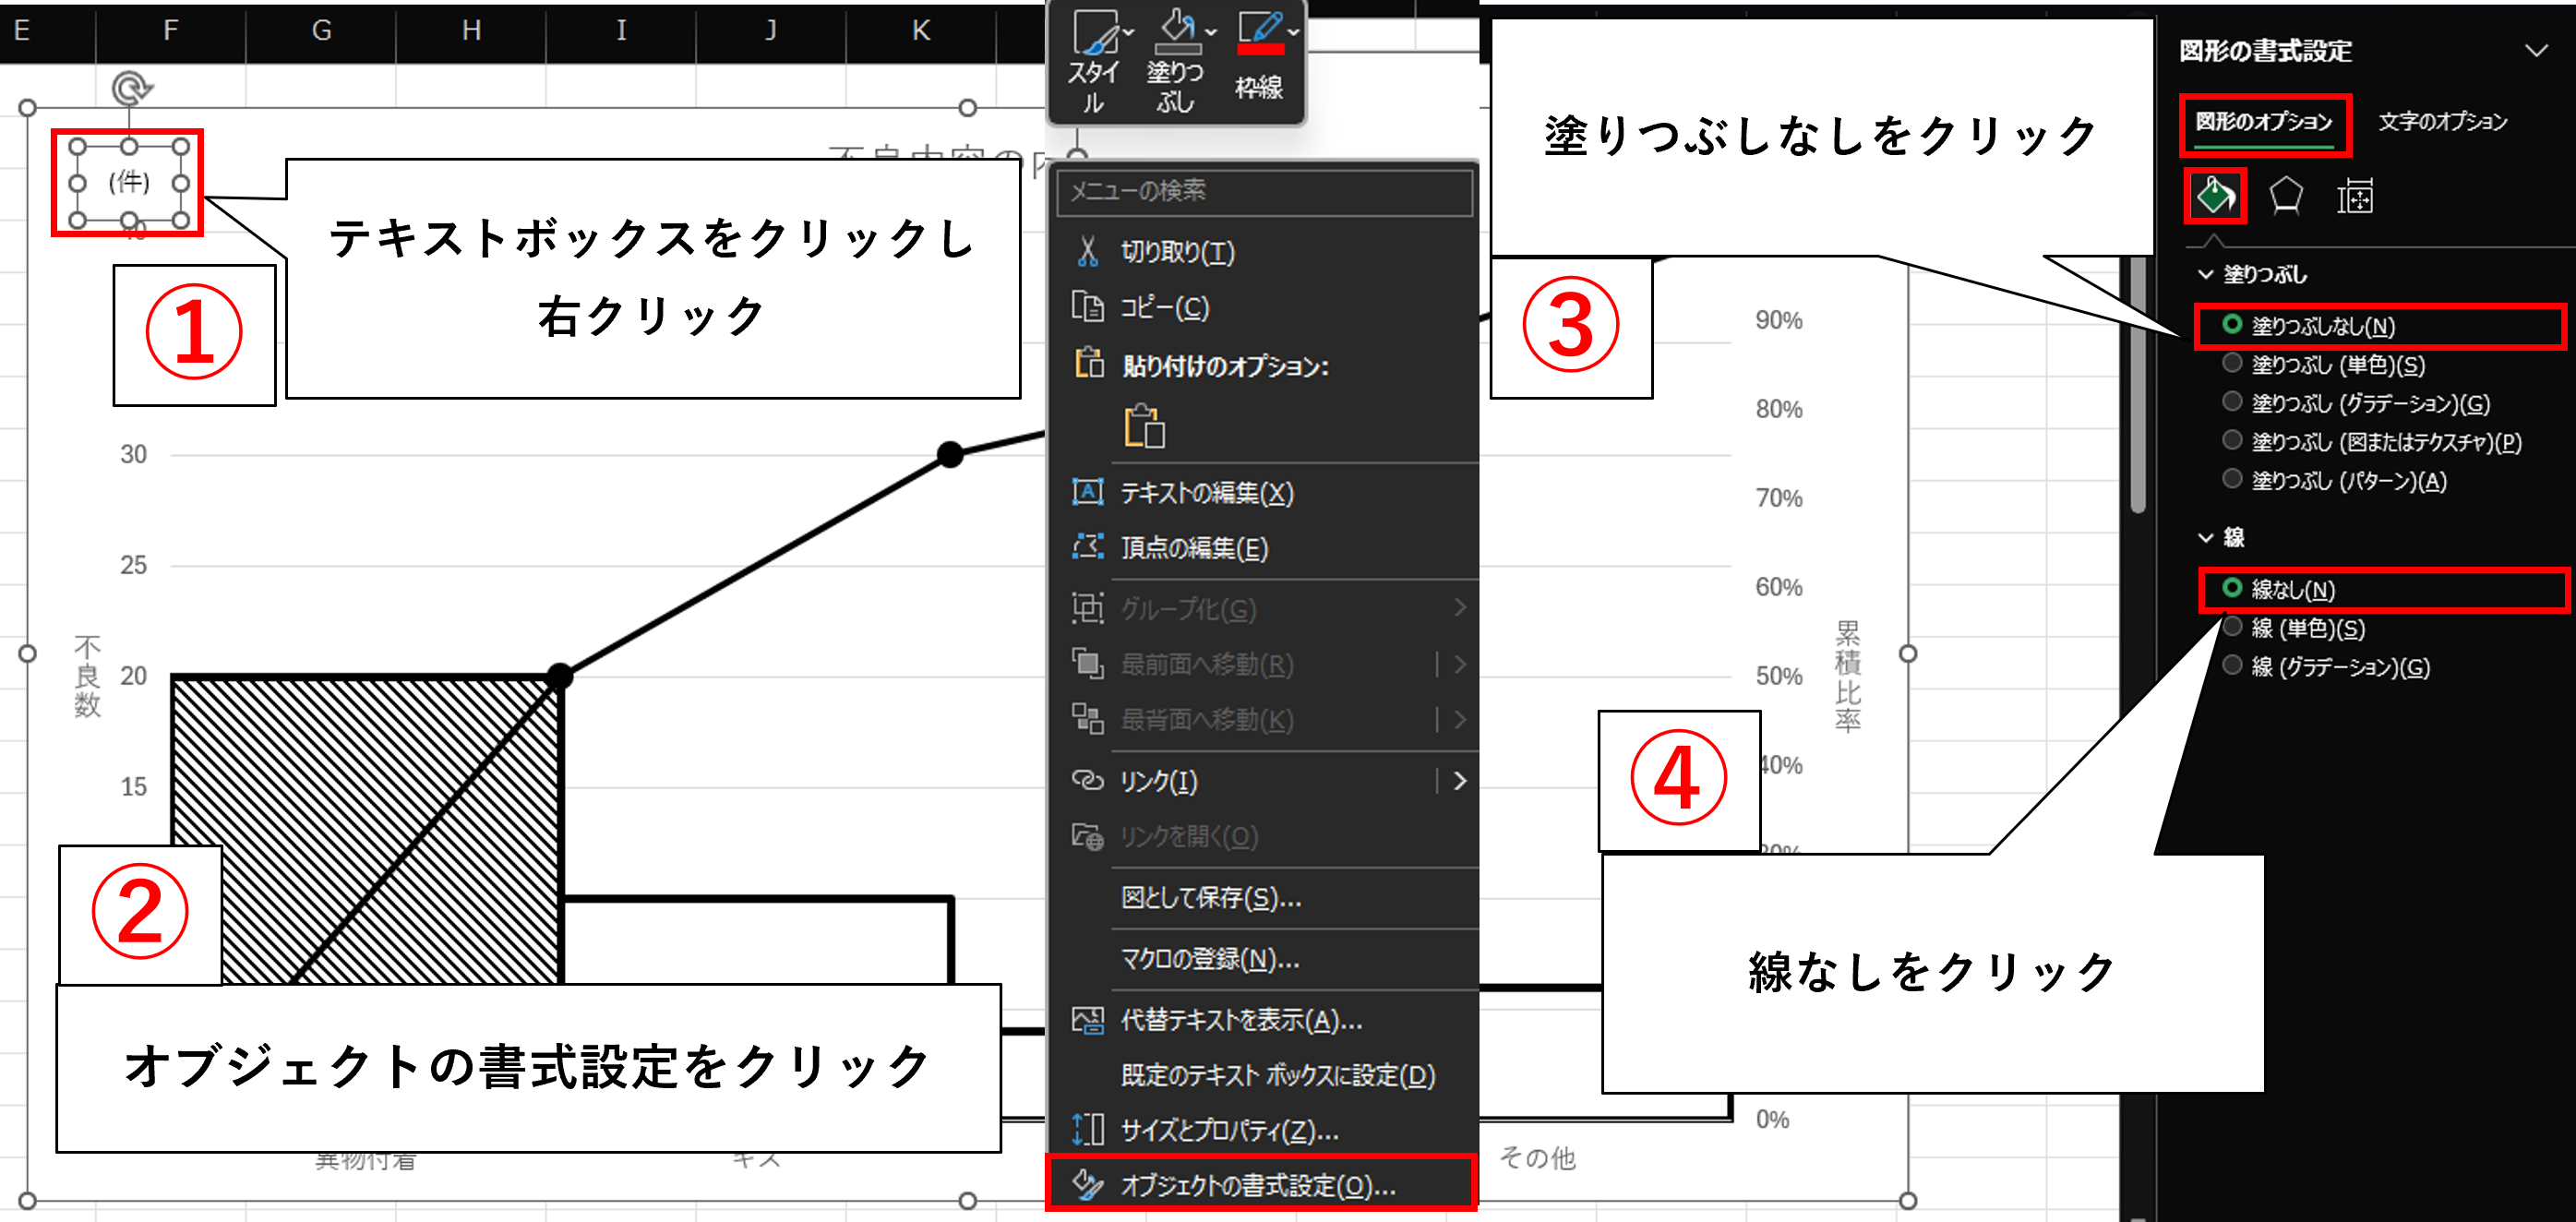Open dropdown arrow beside the スタイル icon
This screenshot has width=2576, height=1222.
pyautogui.click(x=1129, y=32)
